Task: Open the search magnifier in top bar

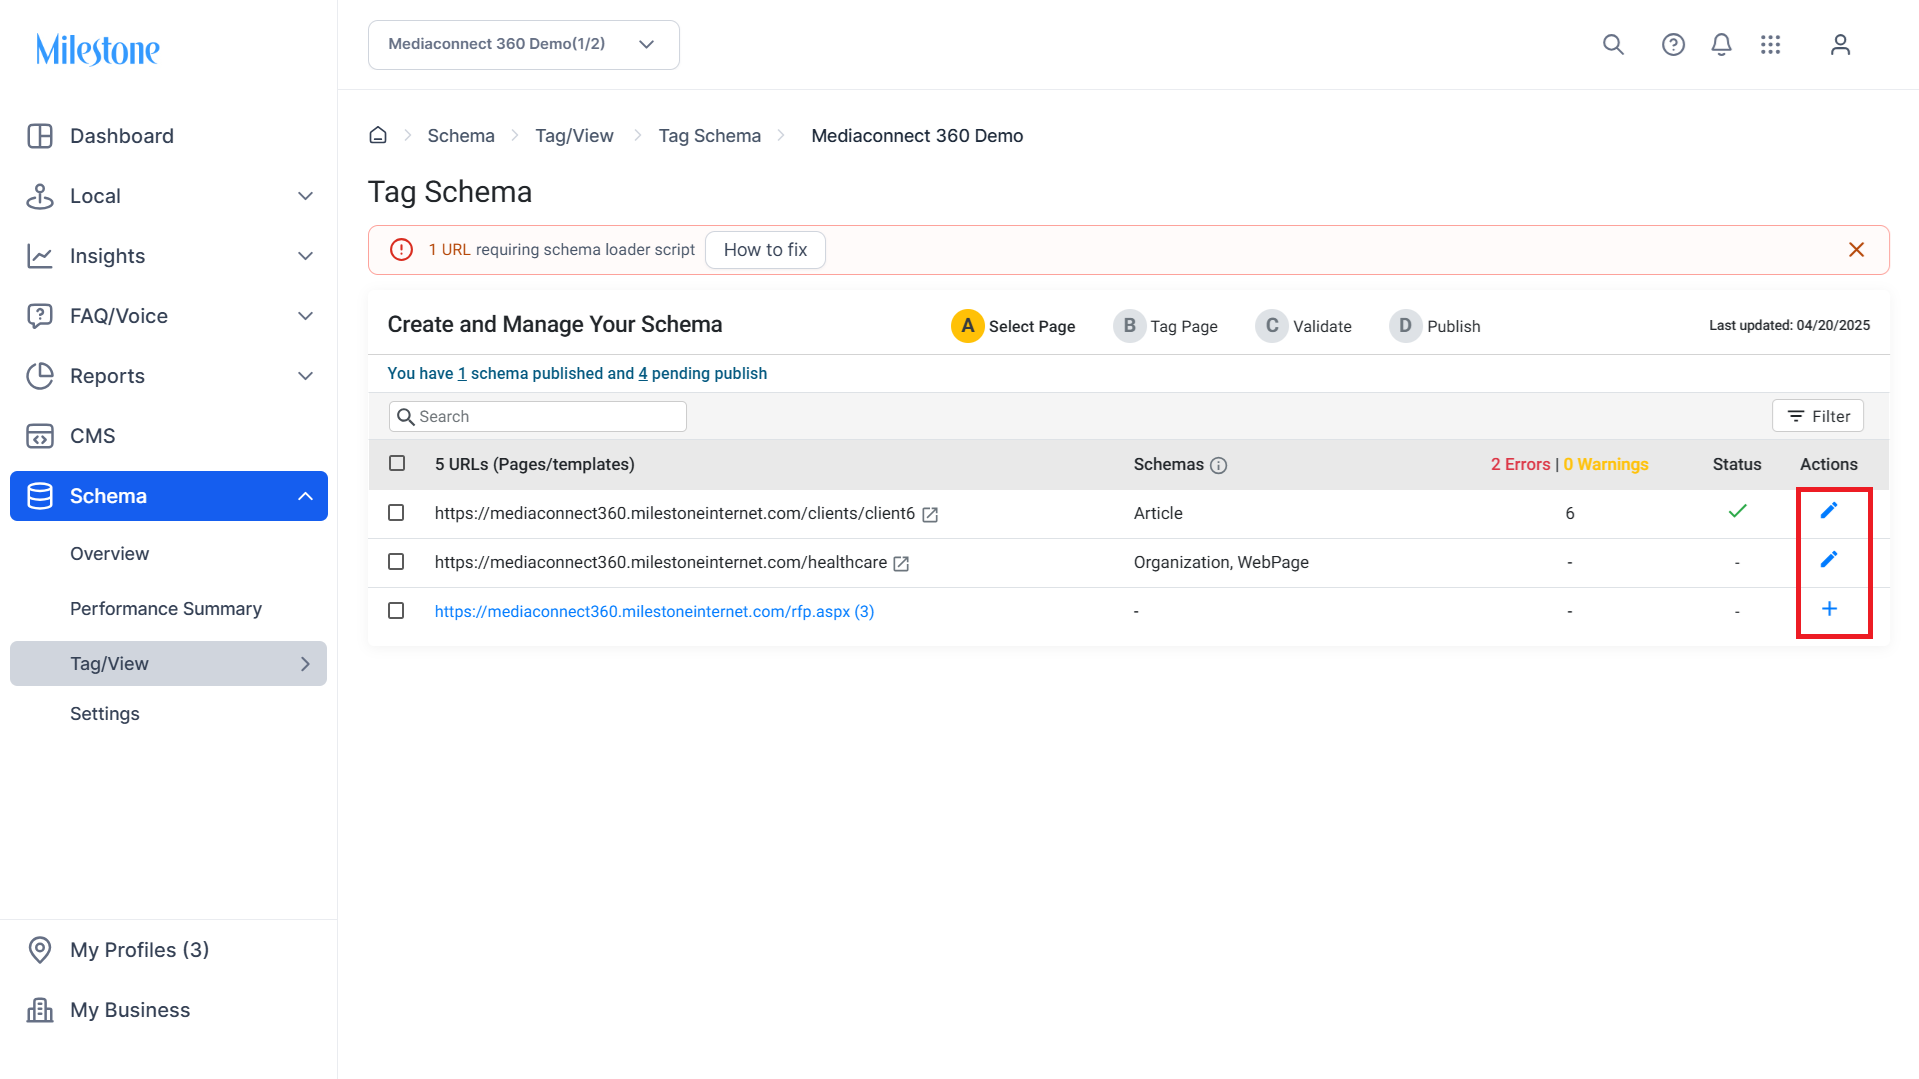Action: click(x=1613, y=45)
